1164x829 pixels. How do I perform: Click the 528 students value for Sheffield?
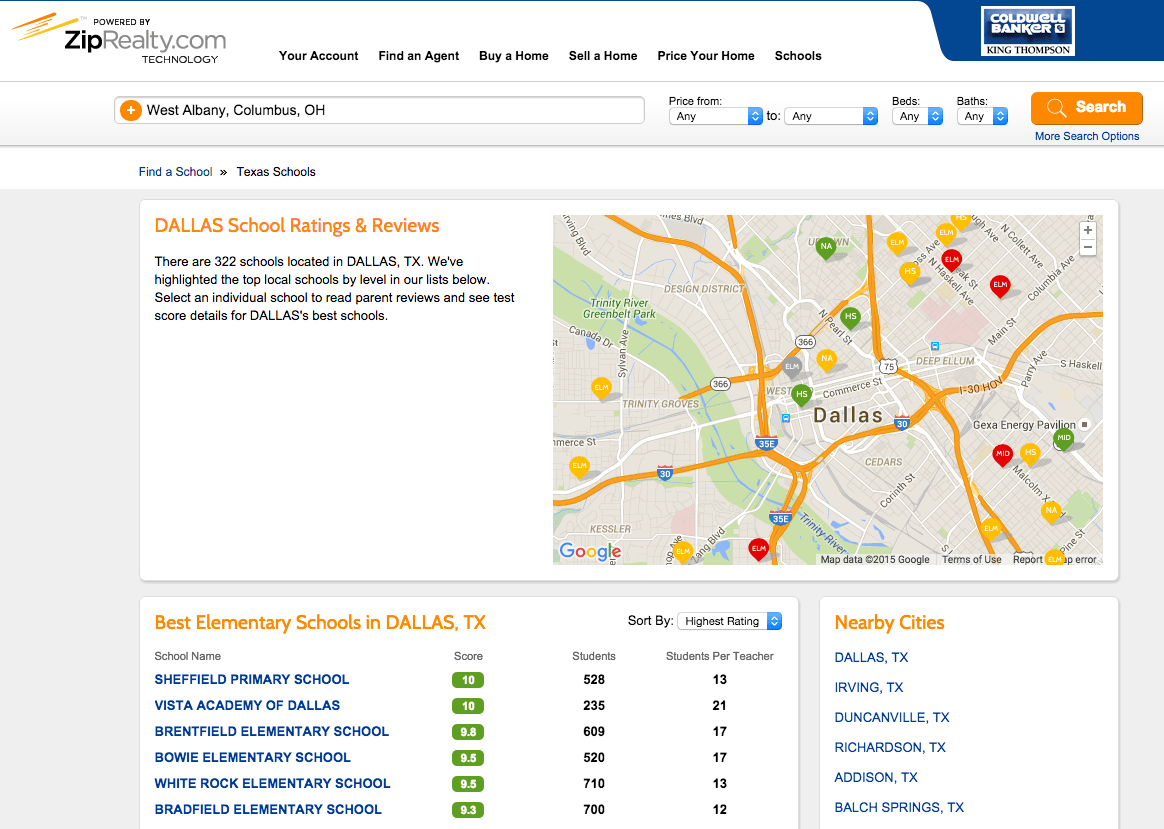pos(594,680)
